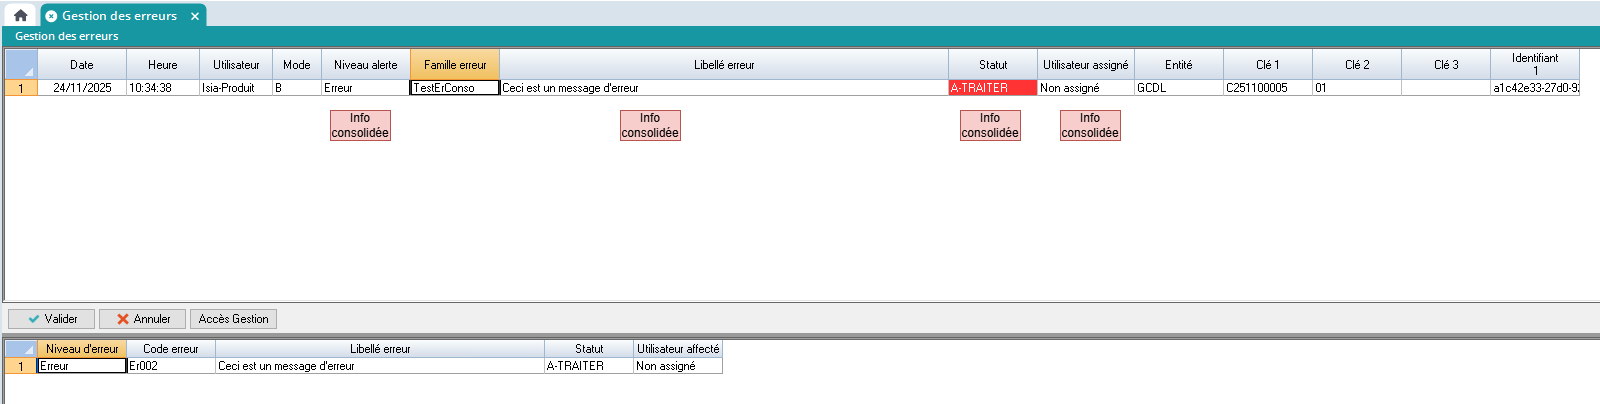1600x404 pixels.
Task: Select the upper grid's select-all corner
Action: [x=21, y=65]
